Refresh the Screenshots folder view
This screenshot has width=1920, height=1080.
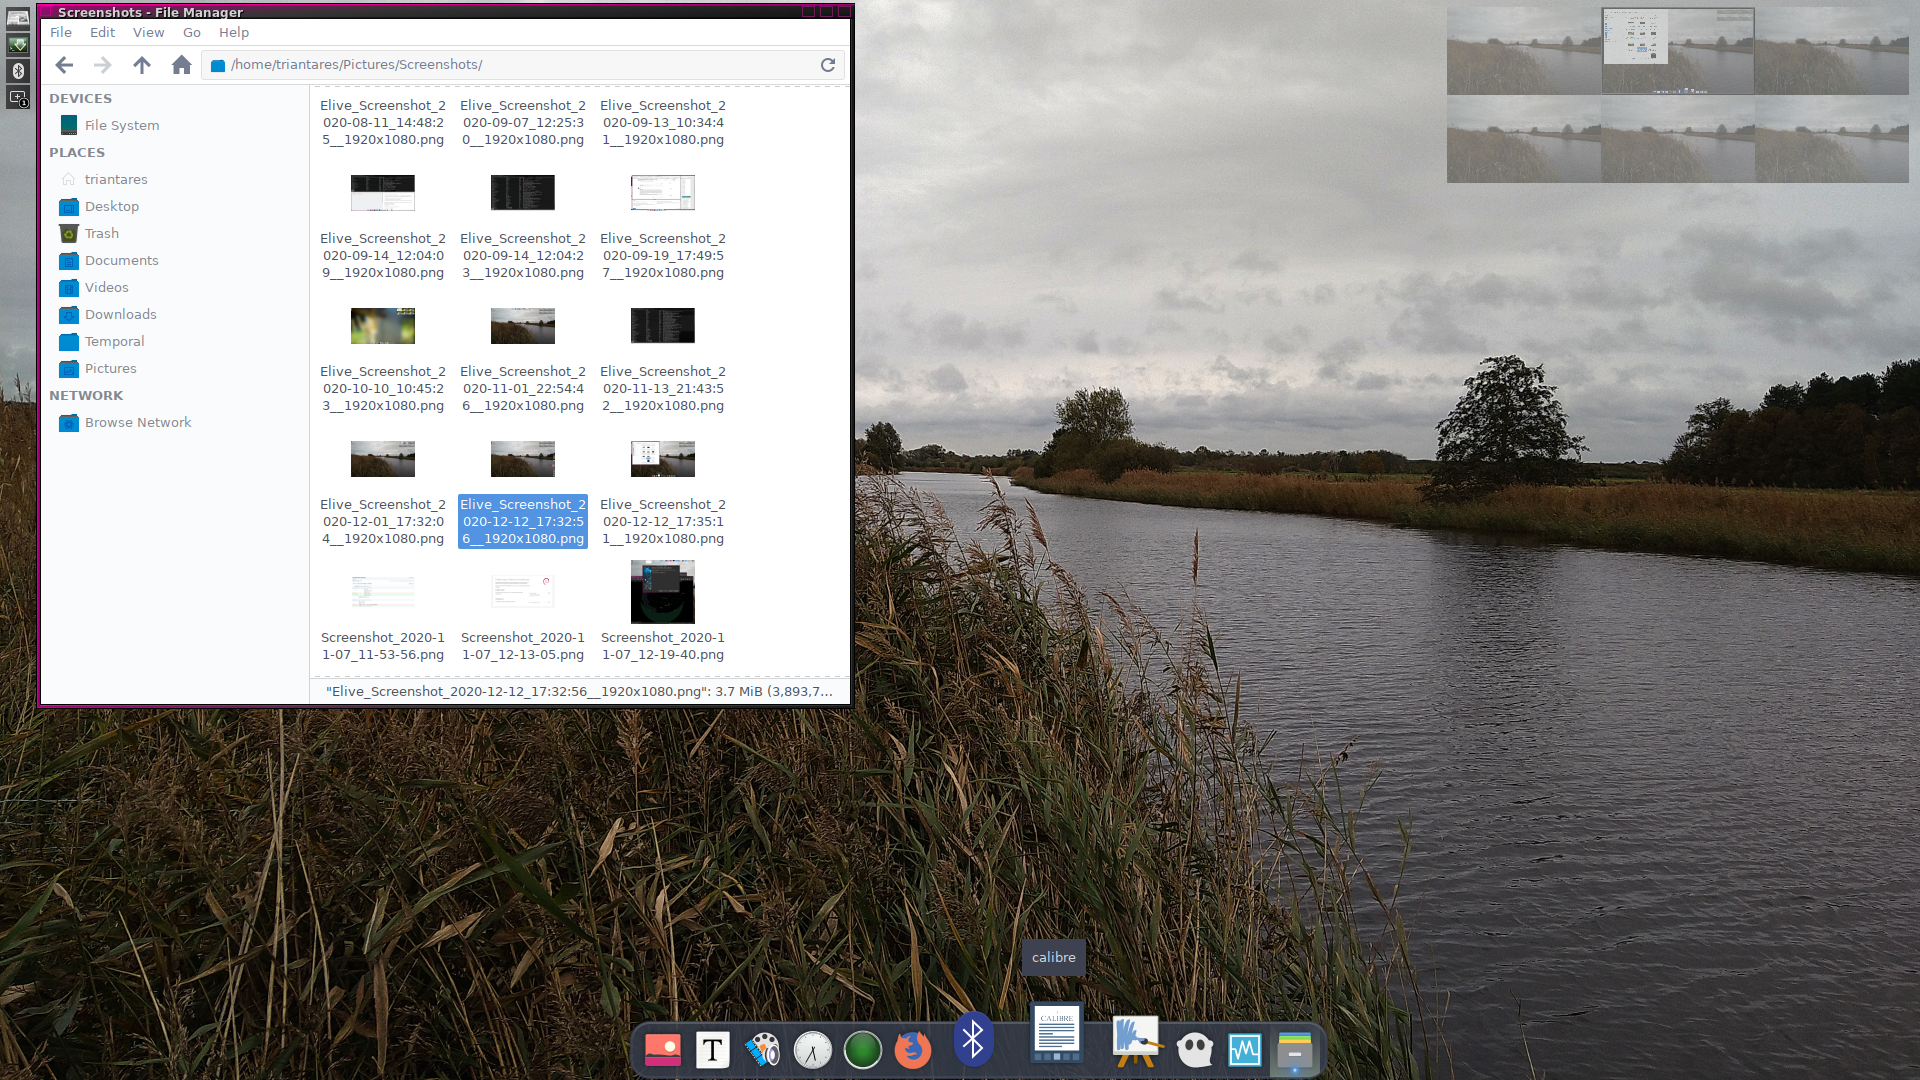[828, 64]
